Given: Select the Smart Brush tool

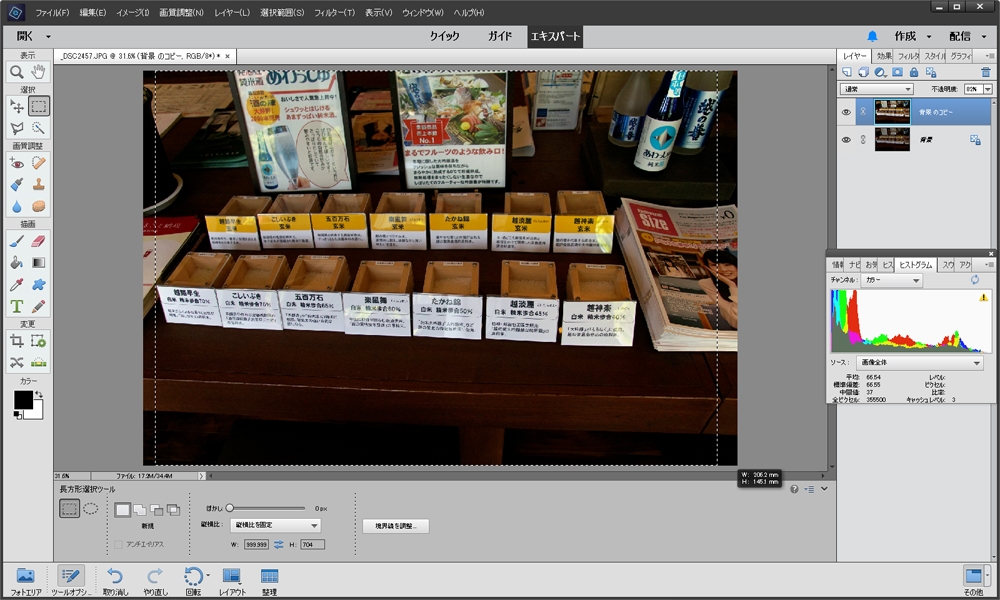Looking at the screenshot, I should (17, 185).
